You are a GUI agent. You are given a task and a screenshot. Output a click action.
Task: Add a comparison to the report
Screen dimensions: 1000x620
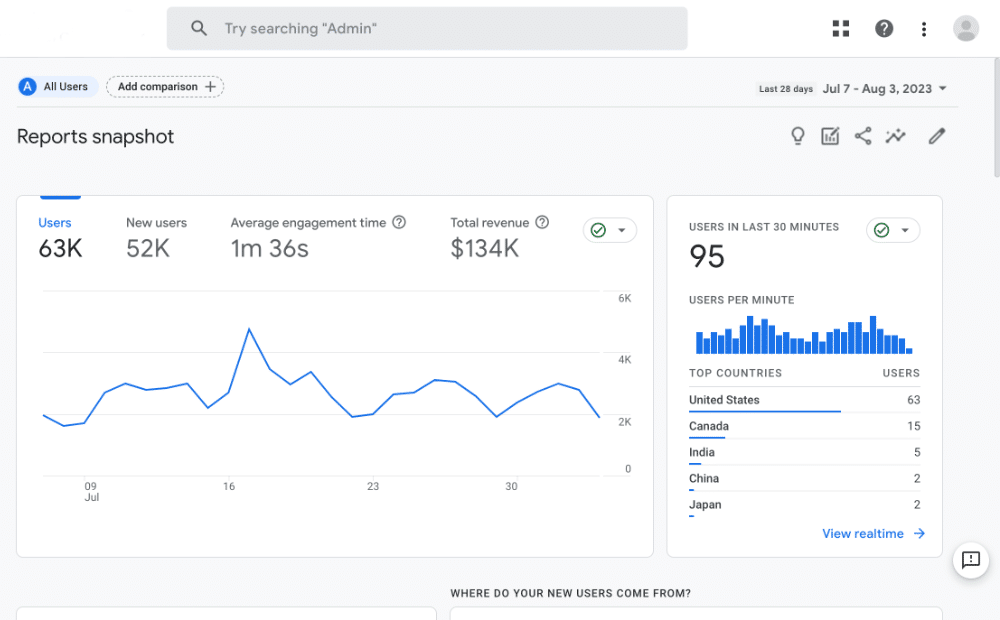click(x=164, y=87)
